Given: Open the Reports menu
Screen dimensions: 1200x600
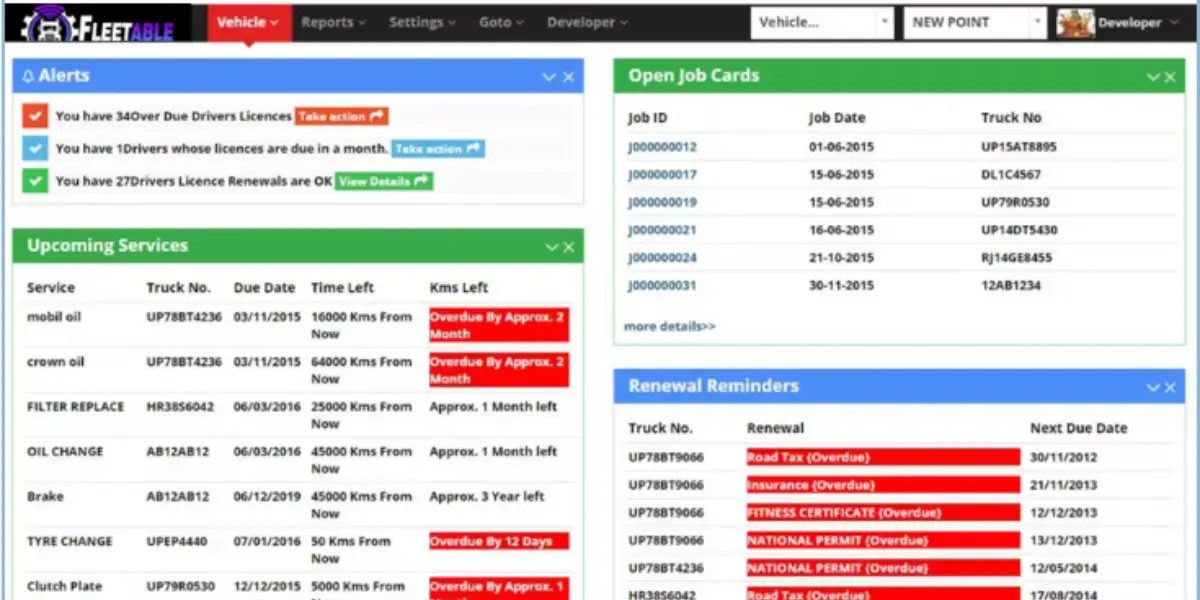Looking at the screenshot, I should [333, 22].
